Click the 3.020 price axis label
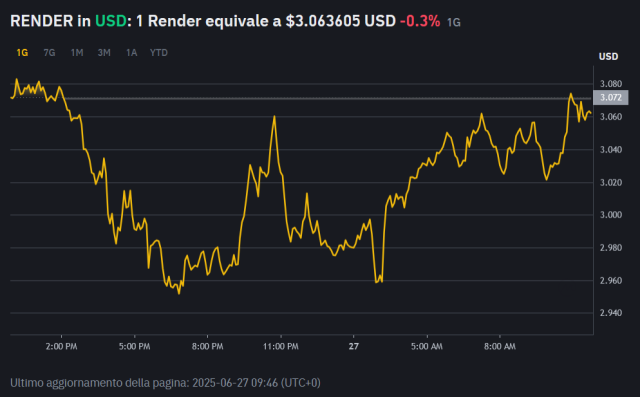This screenshot has width=640, height=397. point(611,182)
